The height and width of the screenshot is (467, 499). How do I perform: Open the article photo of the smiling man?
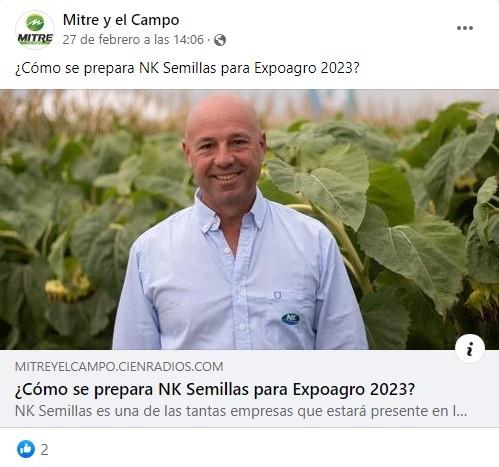coord(249,219)
